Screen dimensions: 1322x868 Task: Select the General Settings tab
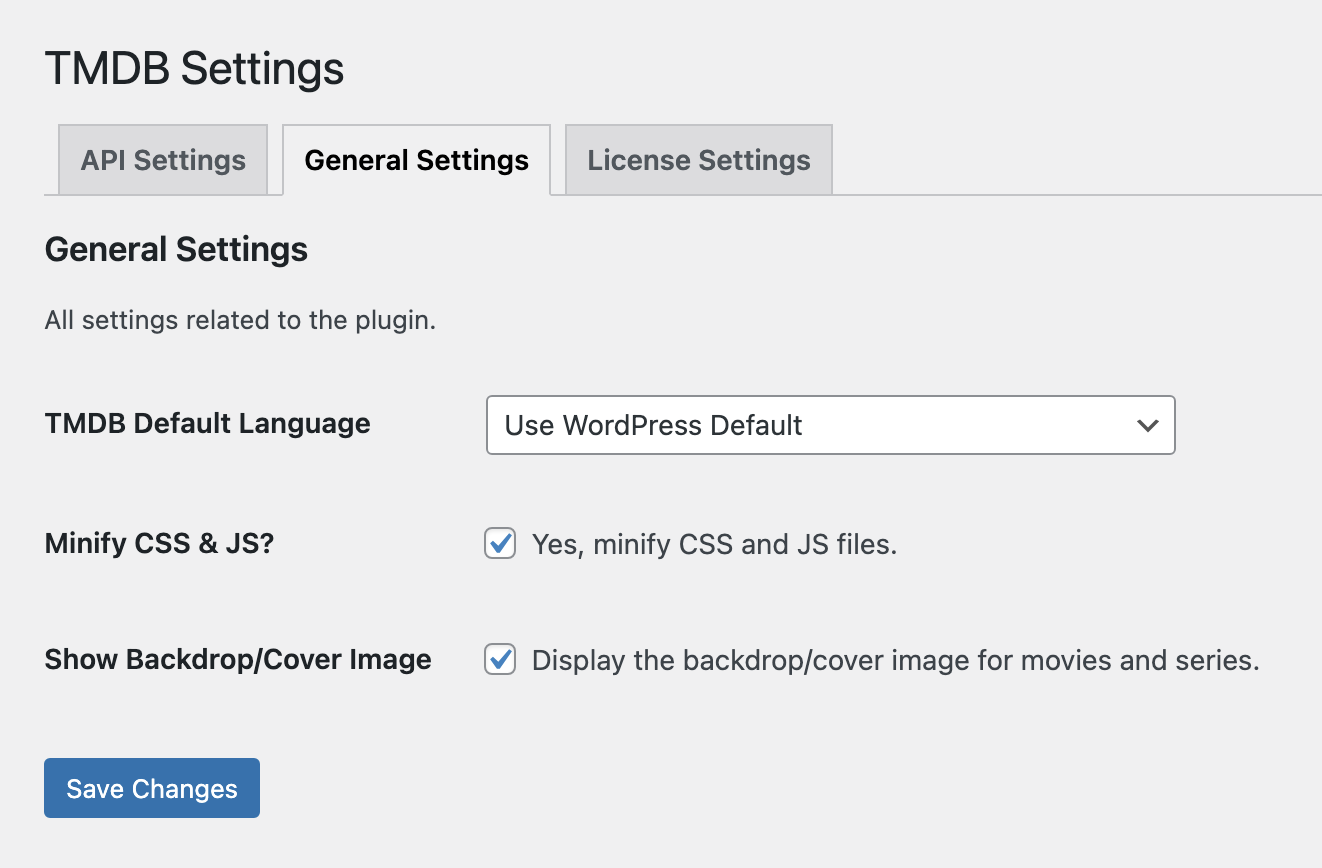pyautogui.click(x=416, y=160)
